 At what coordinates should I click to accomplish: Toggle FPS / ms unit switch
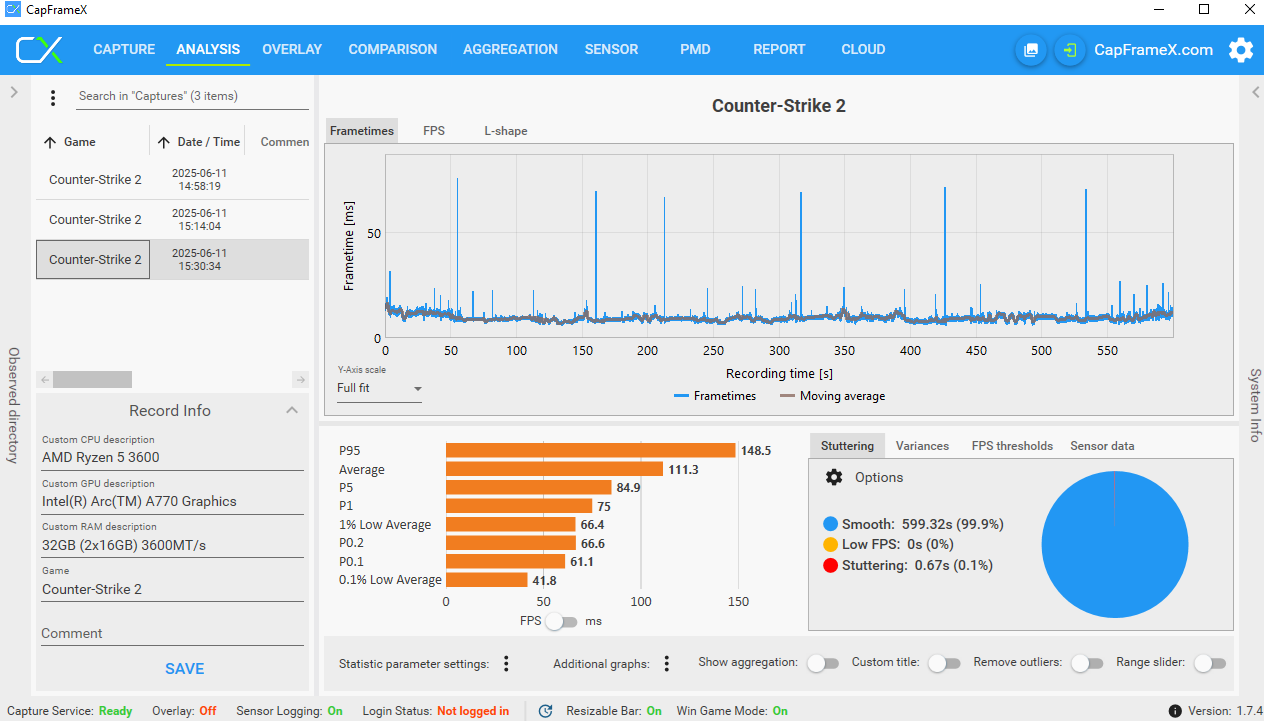coord(562,621)
